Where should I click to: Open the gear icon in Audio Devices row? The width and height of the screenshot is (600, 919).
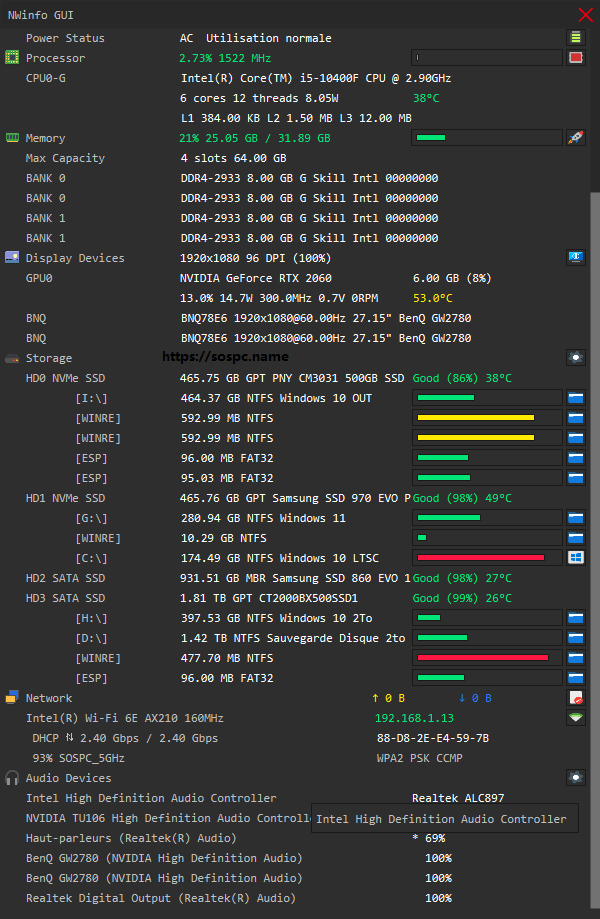pyautogui.click(x=575, y=778)
